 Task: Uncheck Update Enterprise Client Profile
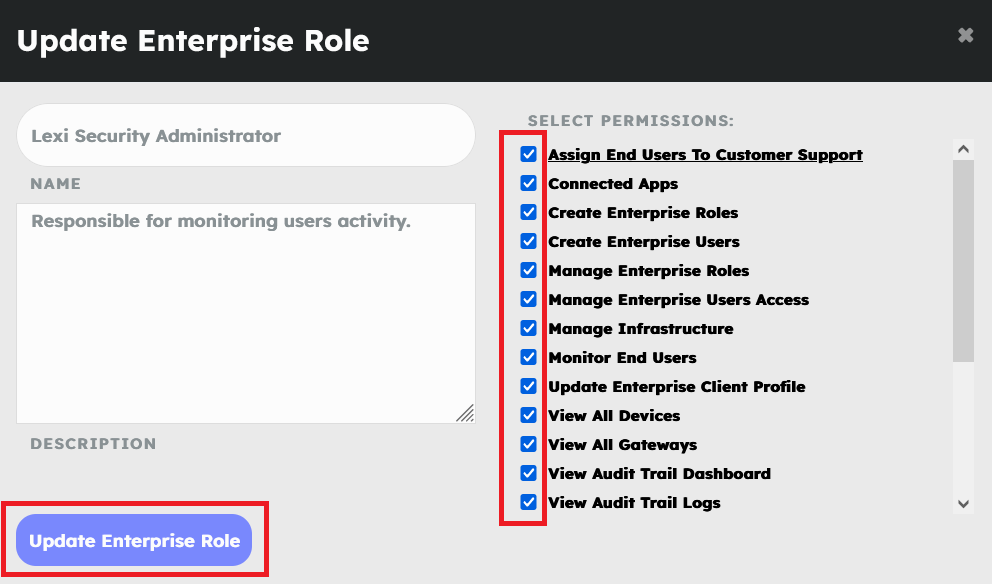pos(529,387)
